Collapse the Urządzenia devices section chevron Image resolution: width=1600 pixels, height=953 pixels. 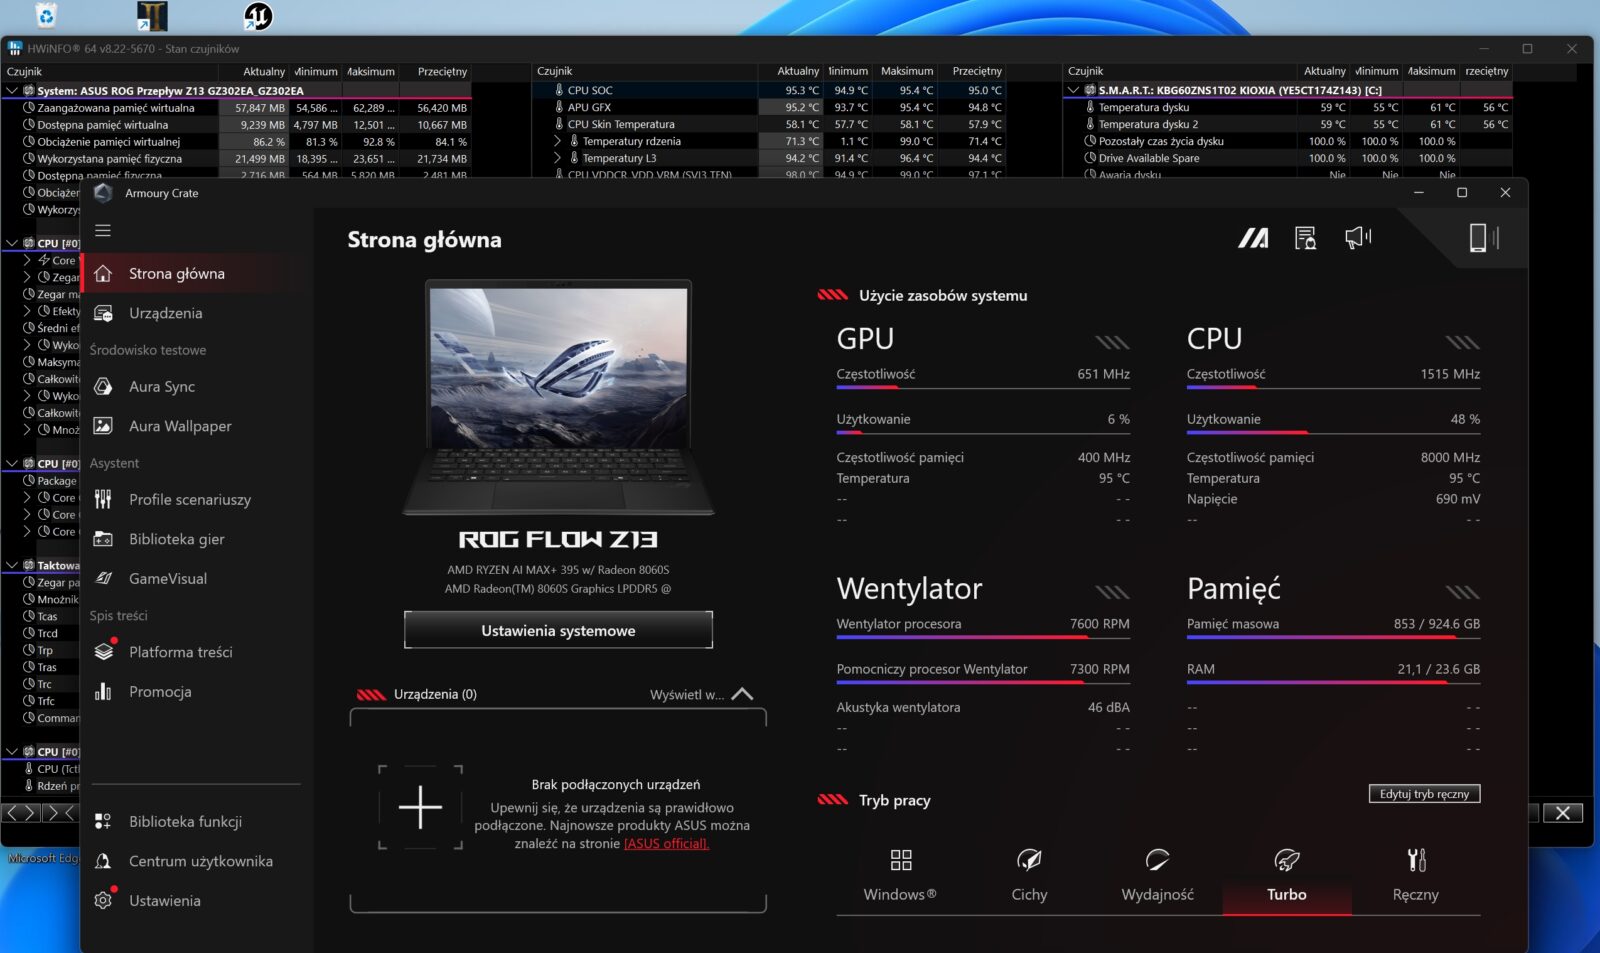click(x=742, y=694)
